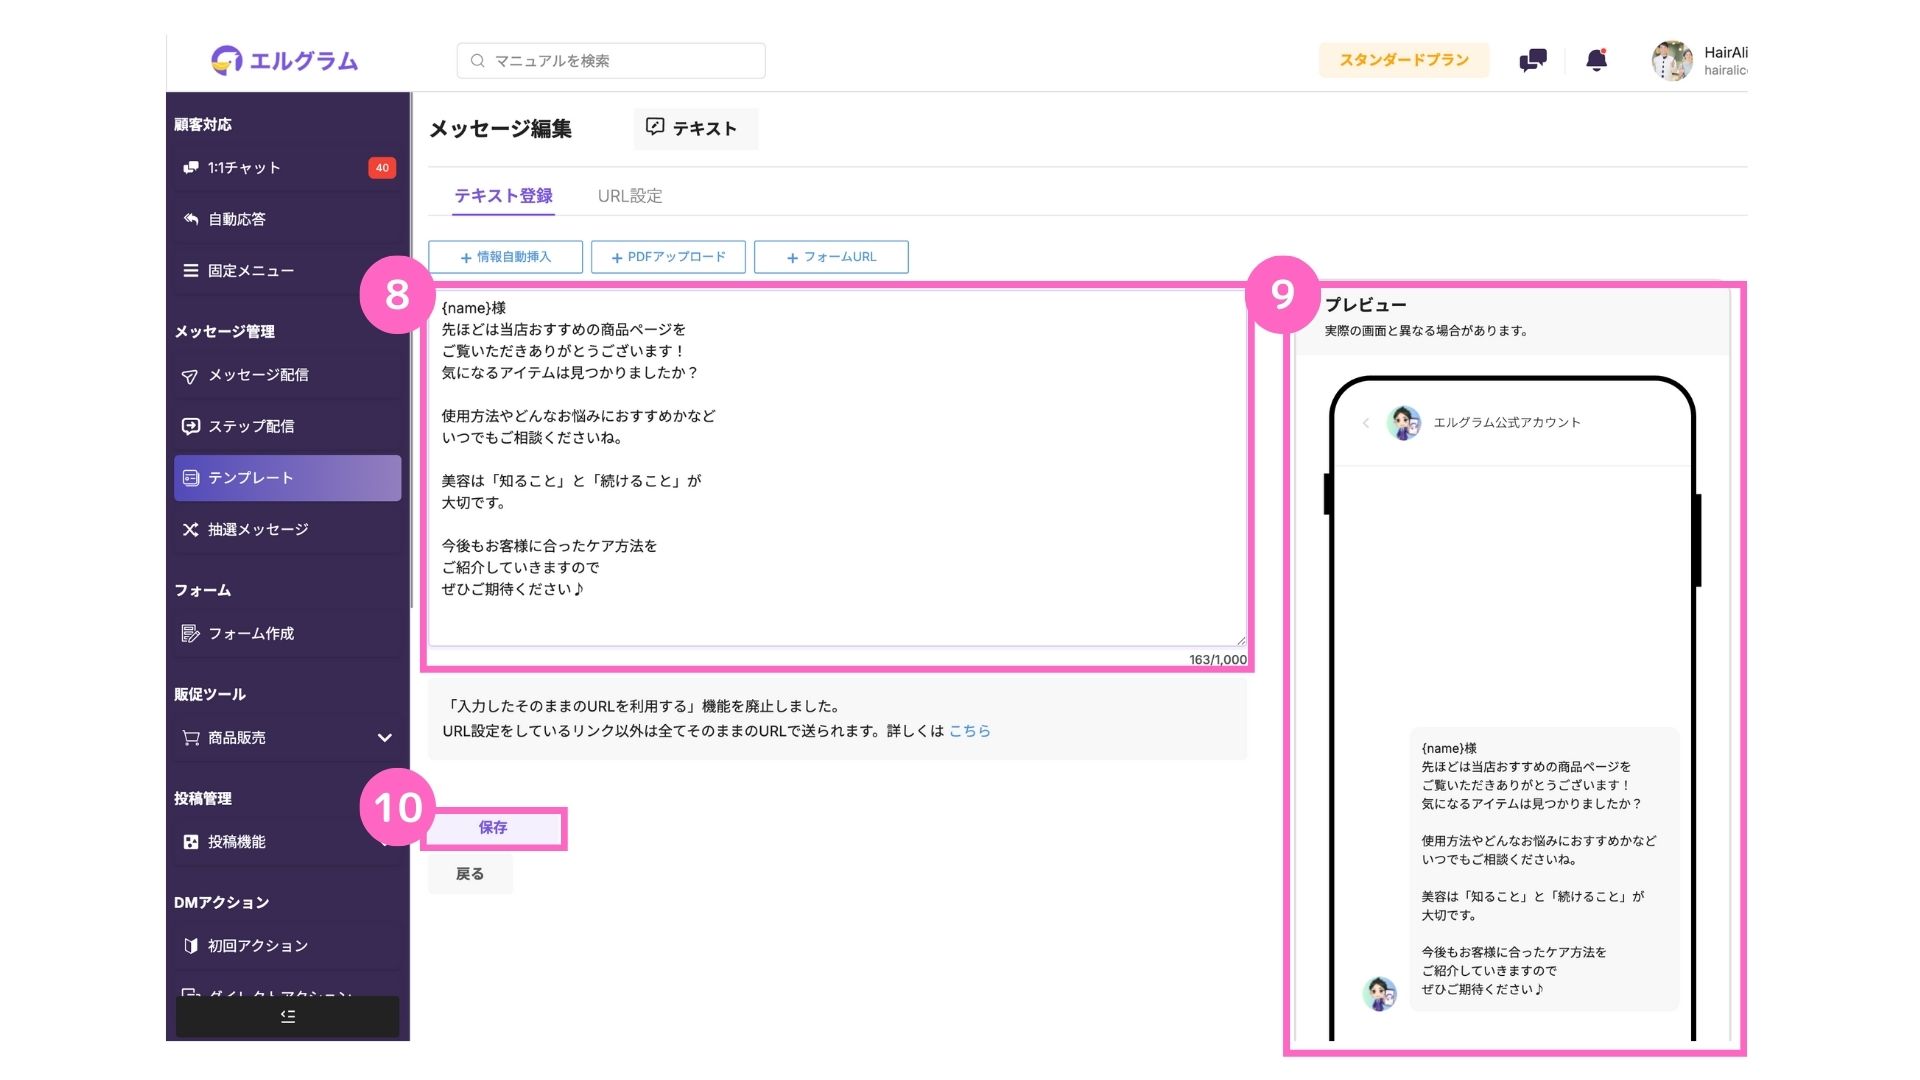Click the 1:1チャット speech-bubble icon
Viewport: 1920px width, 1080px height.
[190, 168]
